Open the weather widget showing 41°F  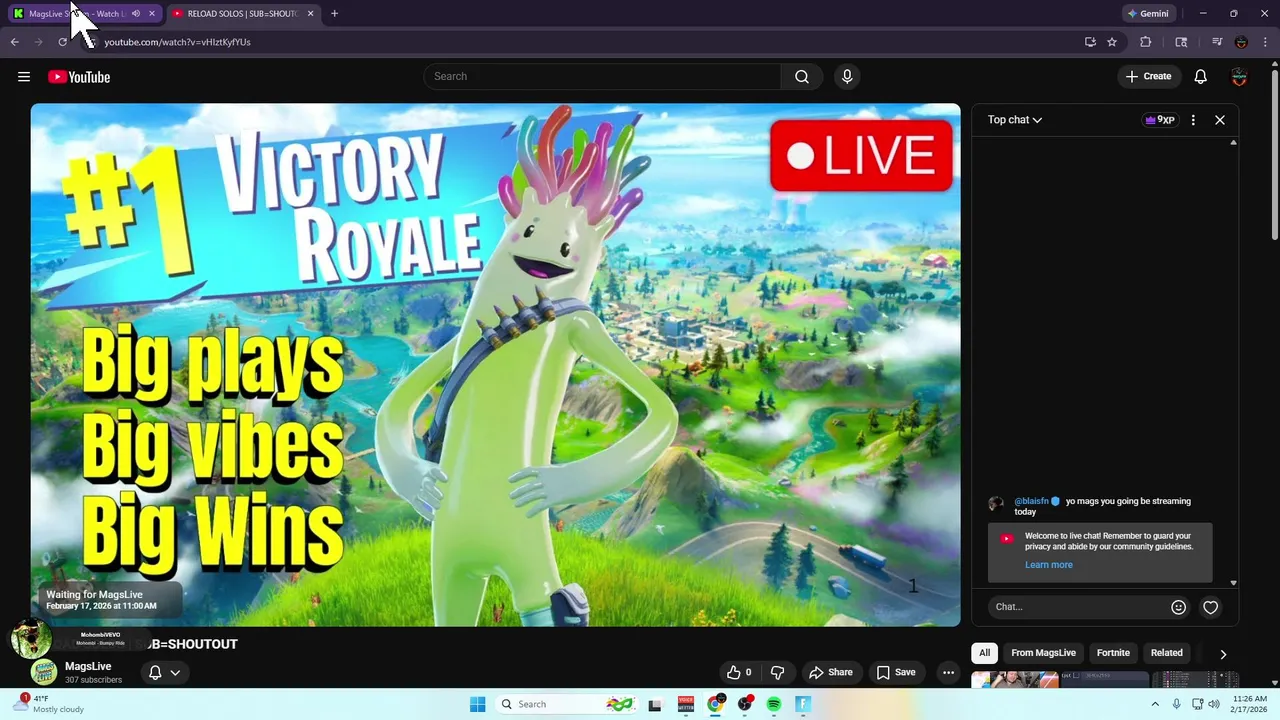tap(48, 704)
